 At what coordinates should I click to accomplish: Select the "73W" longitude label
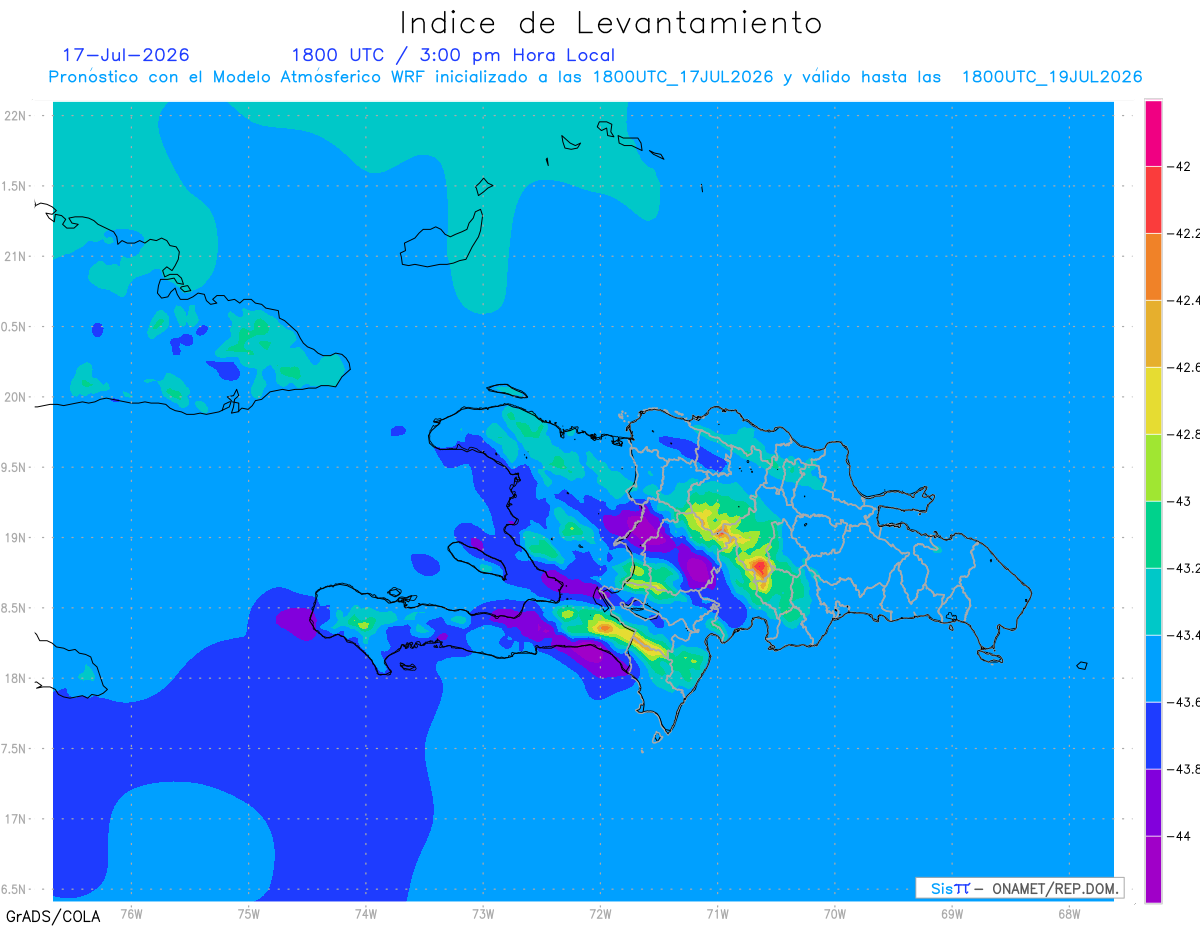point(483,913)
